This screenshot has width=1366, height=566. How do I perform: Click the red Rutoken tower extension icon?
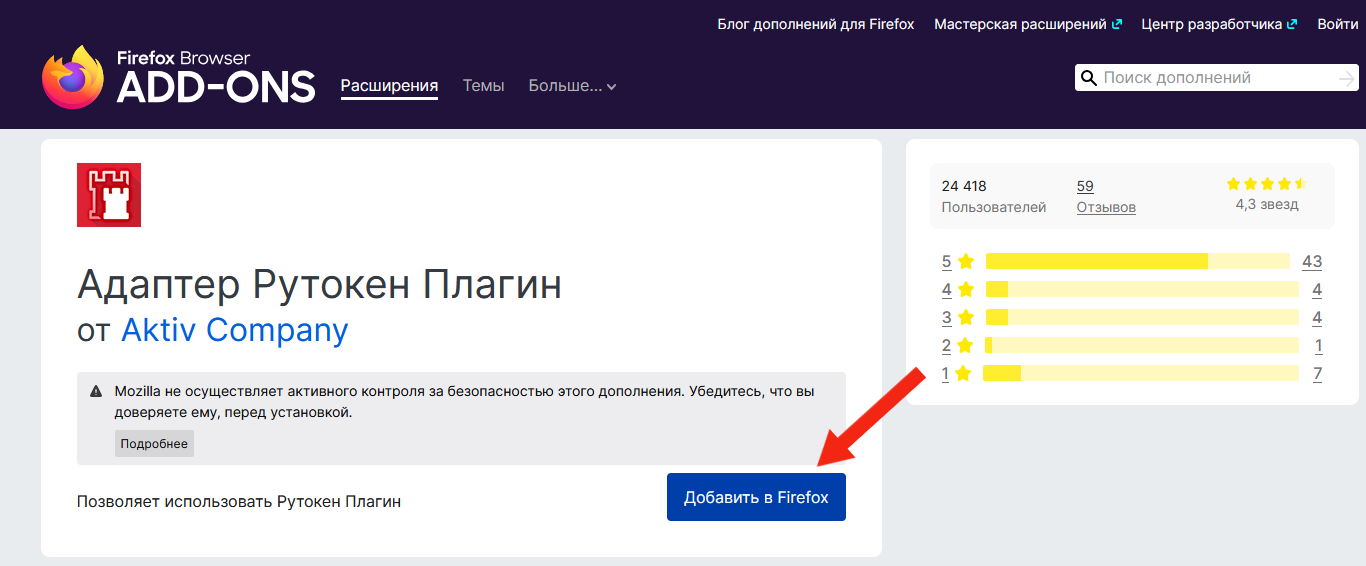(x=109, y=194)
